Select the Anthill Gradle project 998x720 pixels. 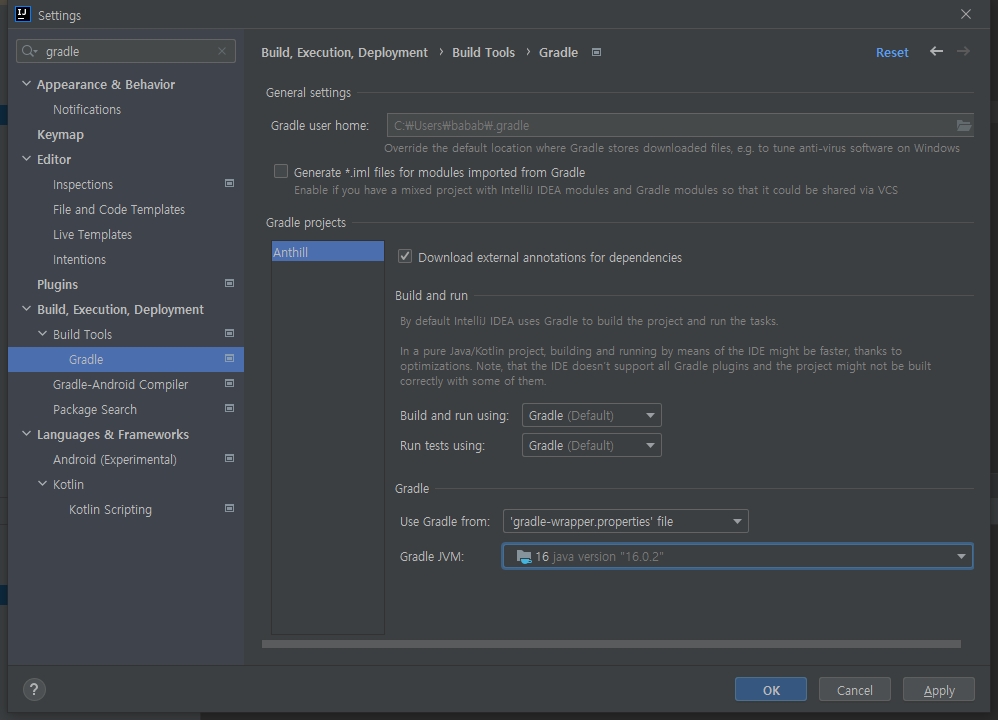coord(328,251)
